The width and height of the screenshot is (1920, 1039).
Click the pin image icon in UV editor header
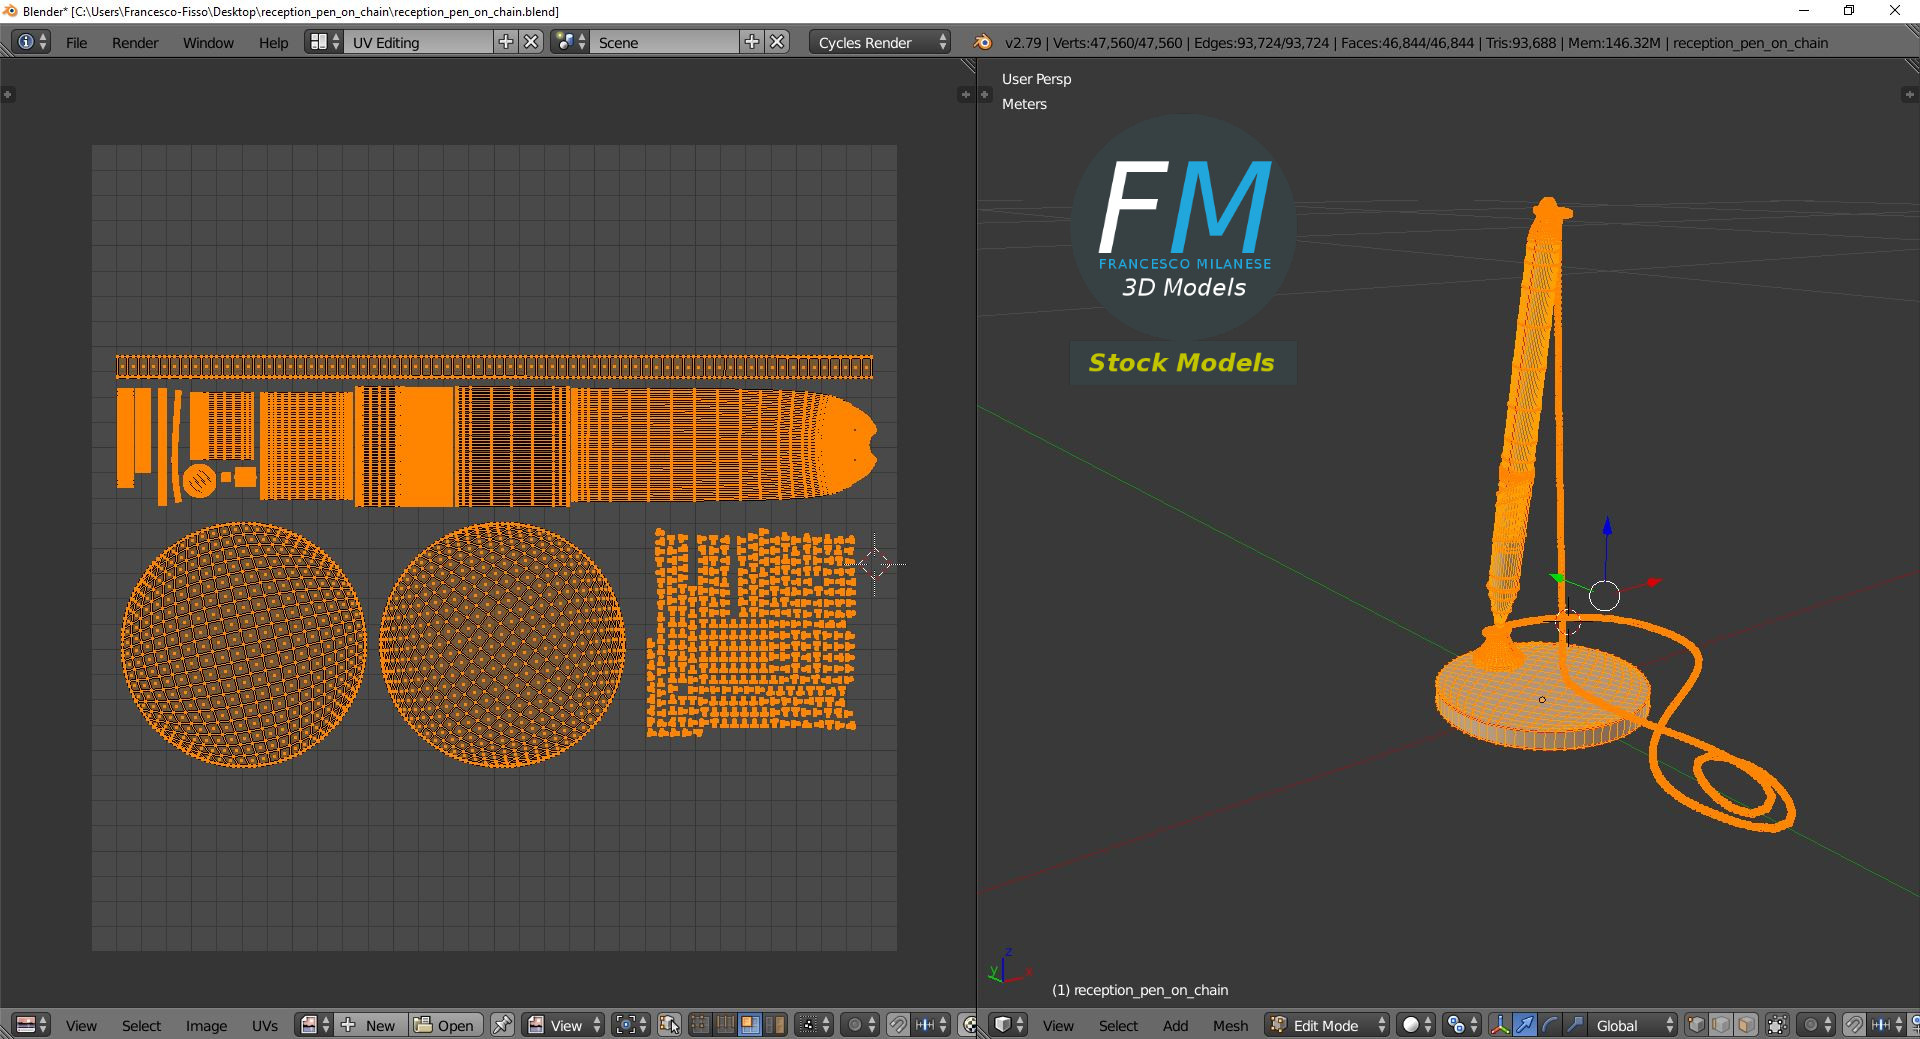click(x=502, y=1025)
